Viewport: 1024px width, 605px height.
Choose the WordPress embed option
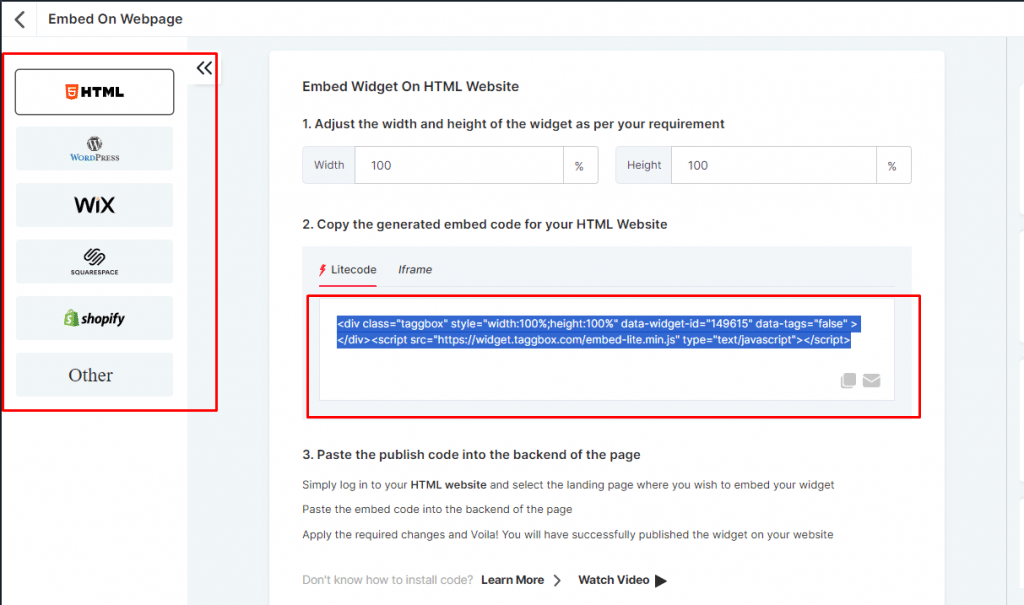(x=94, y=147)
